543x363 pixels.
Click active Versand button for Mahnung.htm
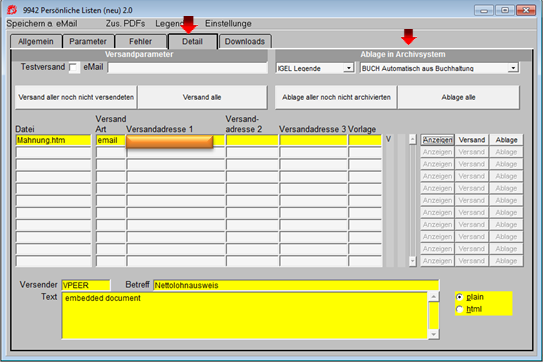472,140
